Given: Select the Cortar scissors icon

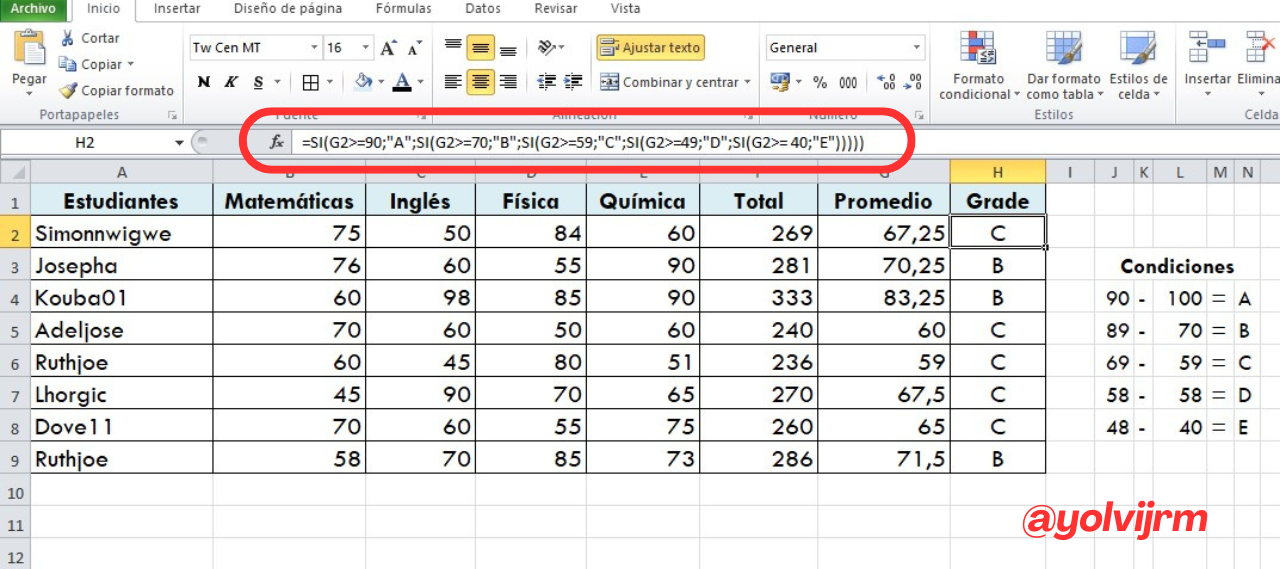Looking at the screenshot, I should (67, 38).
